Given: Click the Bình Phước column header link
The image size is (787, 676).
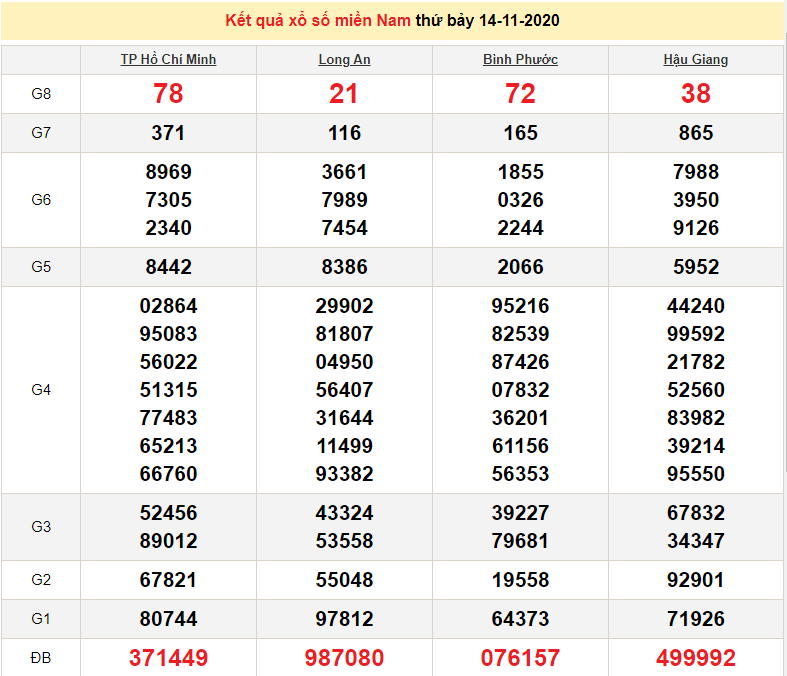Looking at the screenshot, I should click(x=520, y=59).
